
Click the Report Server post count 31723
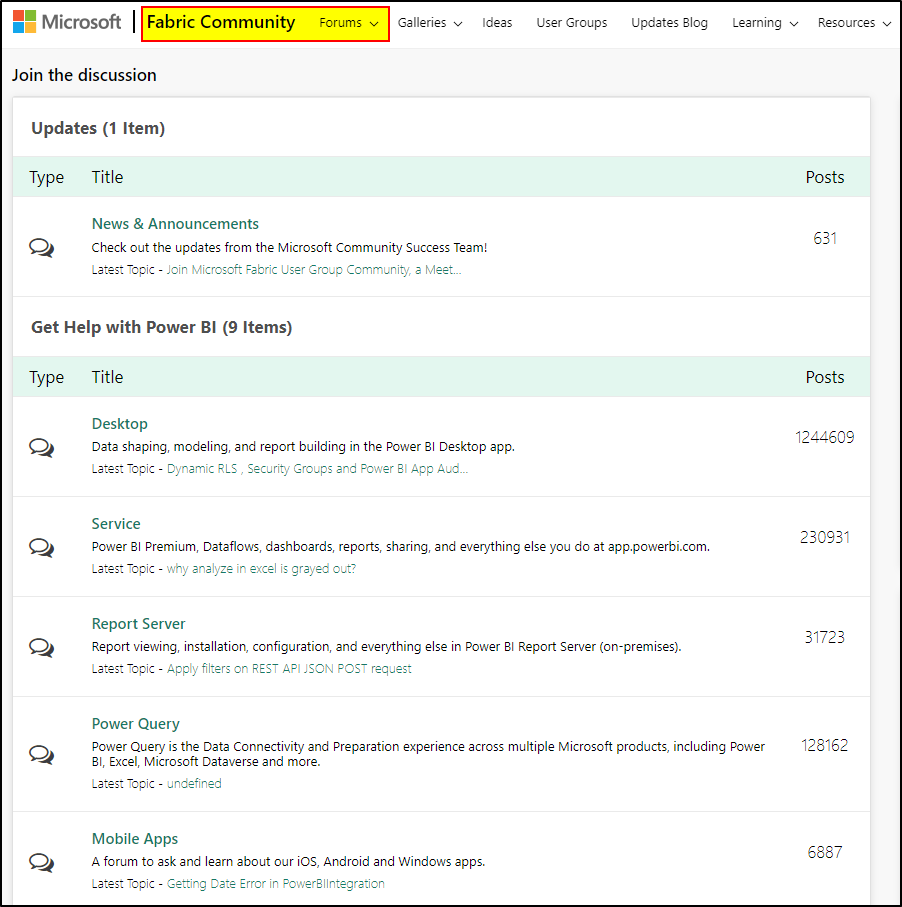825,637
